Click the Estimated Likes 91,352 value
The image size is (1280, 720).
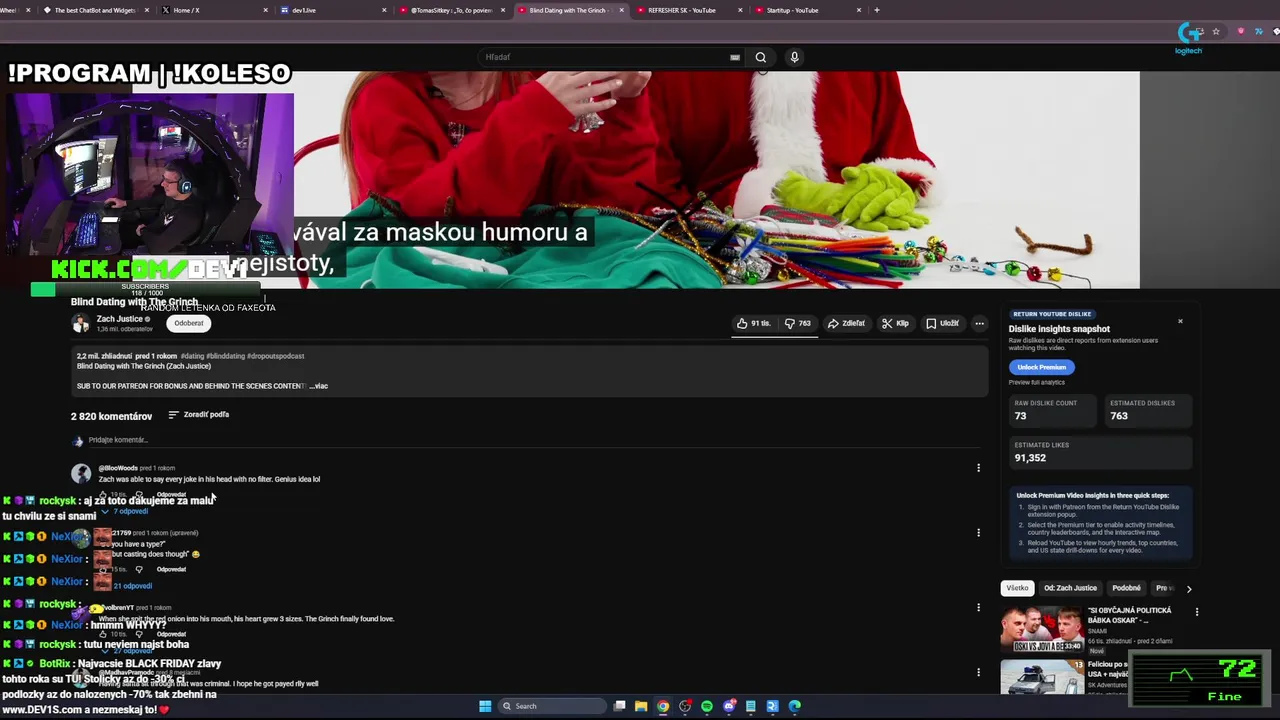click(x=1030, y=458)
